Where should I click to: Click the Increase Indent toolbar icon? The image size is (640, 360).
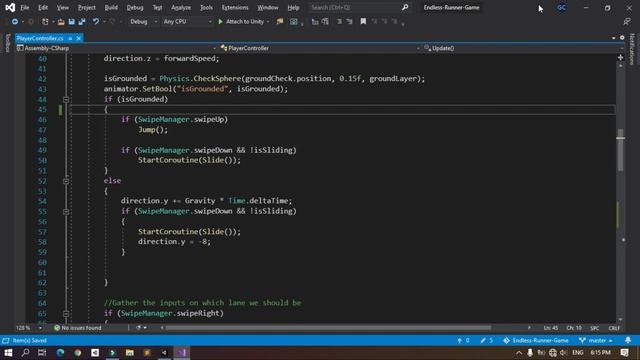[x=349, y=22]
